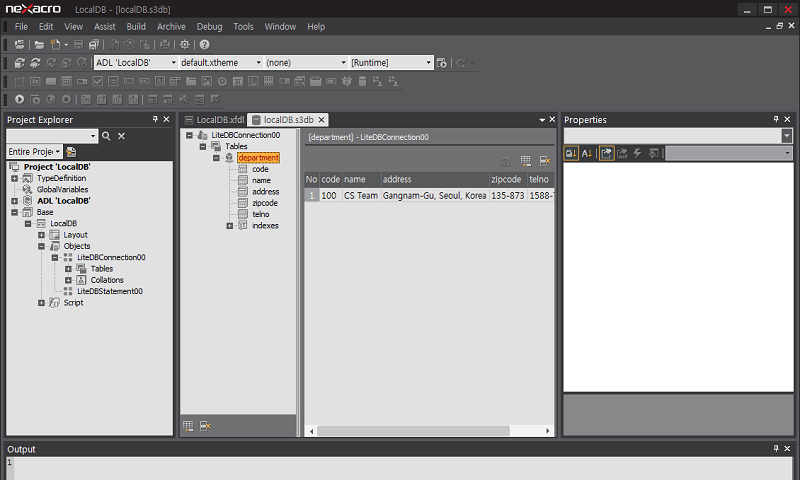Expand the indexes node under department
Viewport: 800px width, 480px height.
[230, 225]
